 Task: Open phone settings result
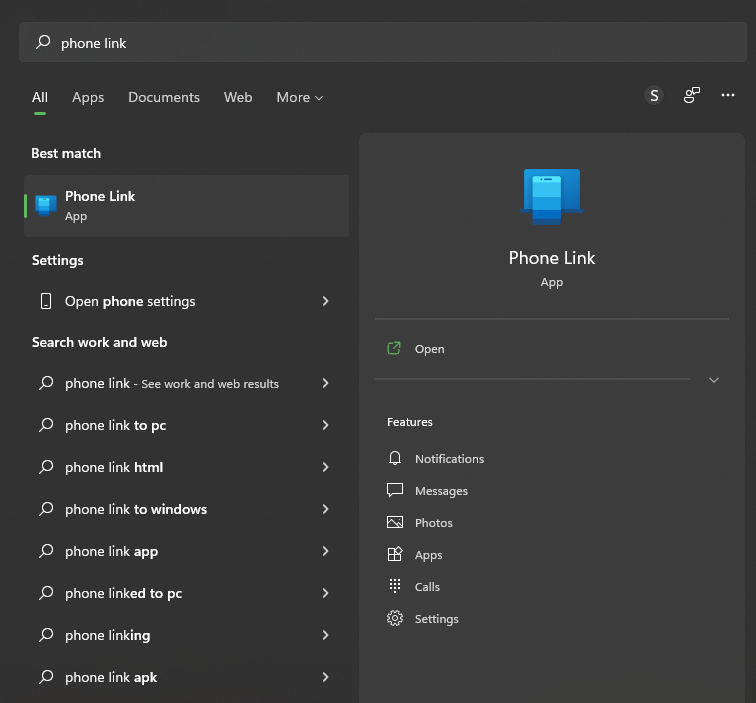(186, 301)
